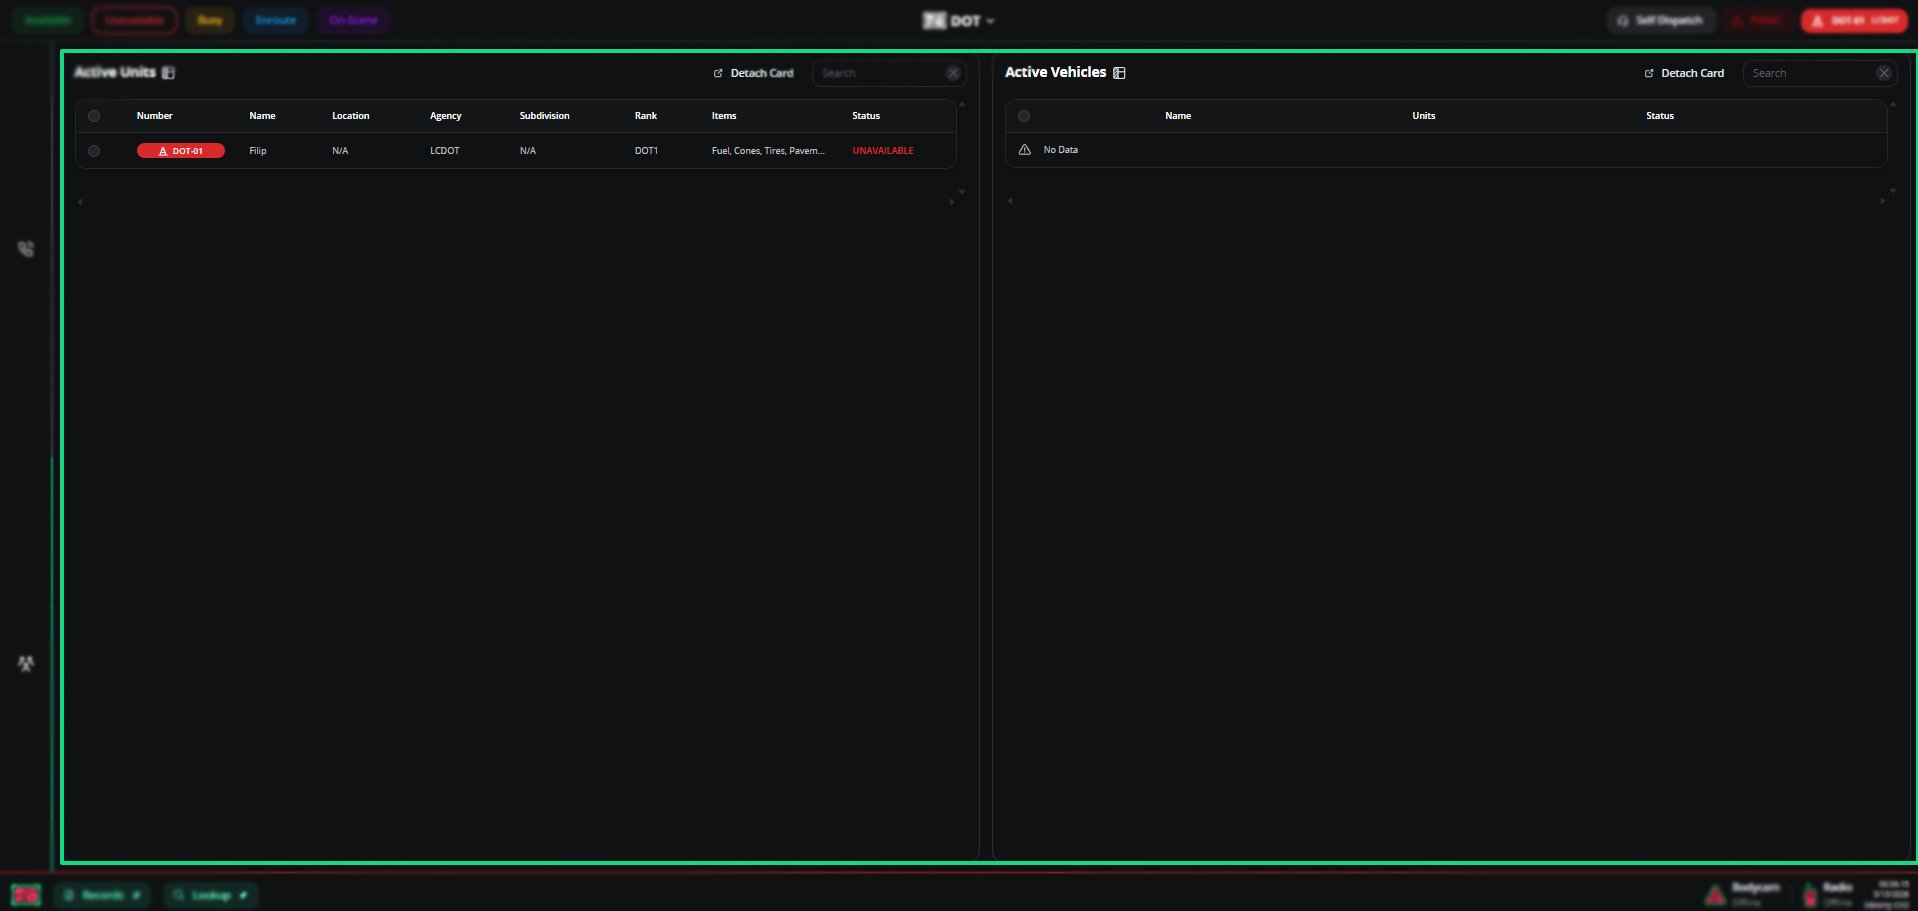Sort Active Vehicles by Units column

click(1424, 116)
